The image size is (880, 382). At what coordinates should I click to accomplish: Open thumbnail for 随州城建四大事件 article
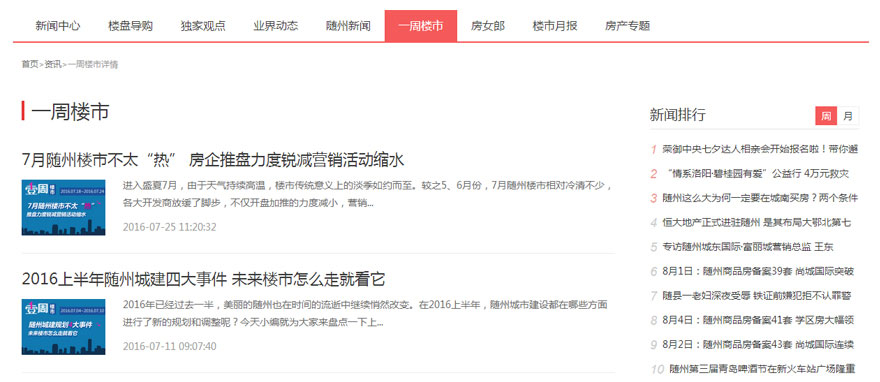pos(63,326)
